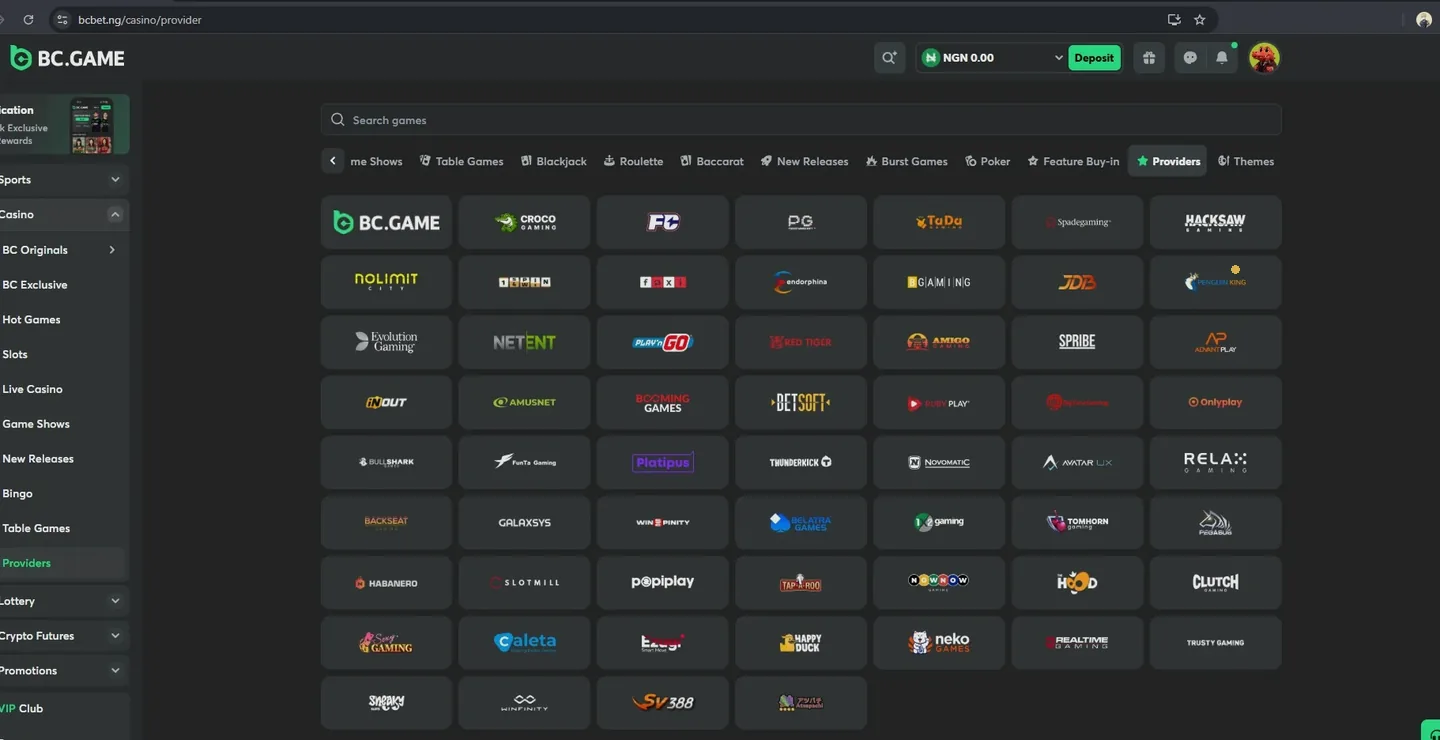Viewport: 1440px width, 740px height.
Task: Bookmark this page with star icon
Action: 1200,20
